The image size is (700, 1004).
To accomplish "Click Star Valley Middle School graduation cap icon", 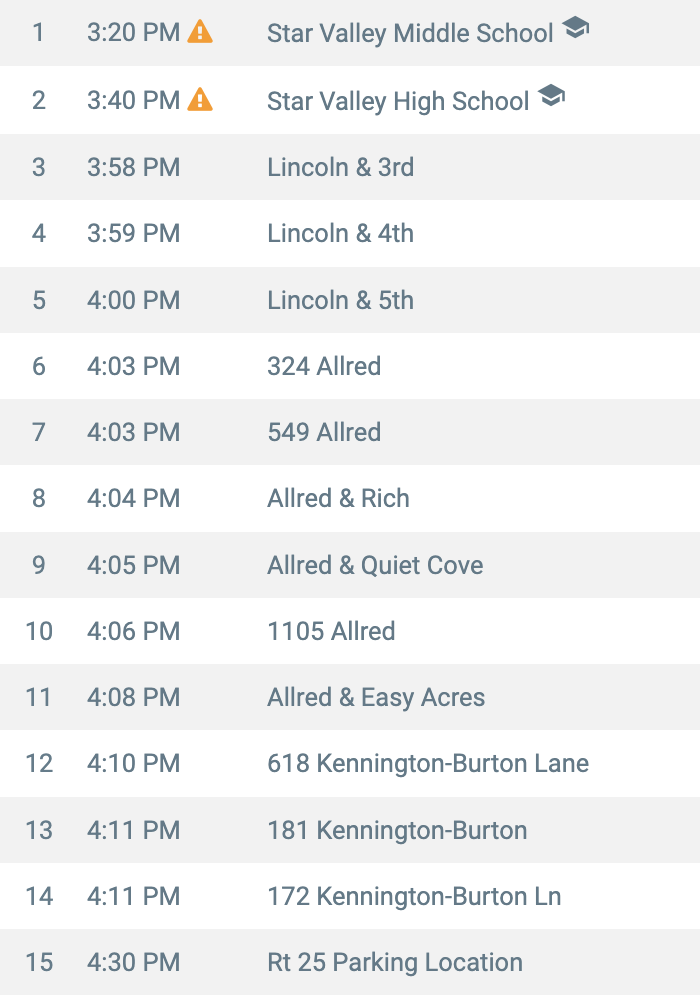I will pos(575,29).
